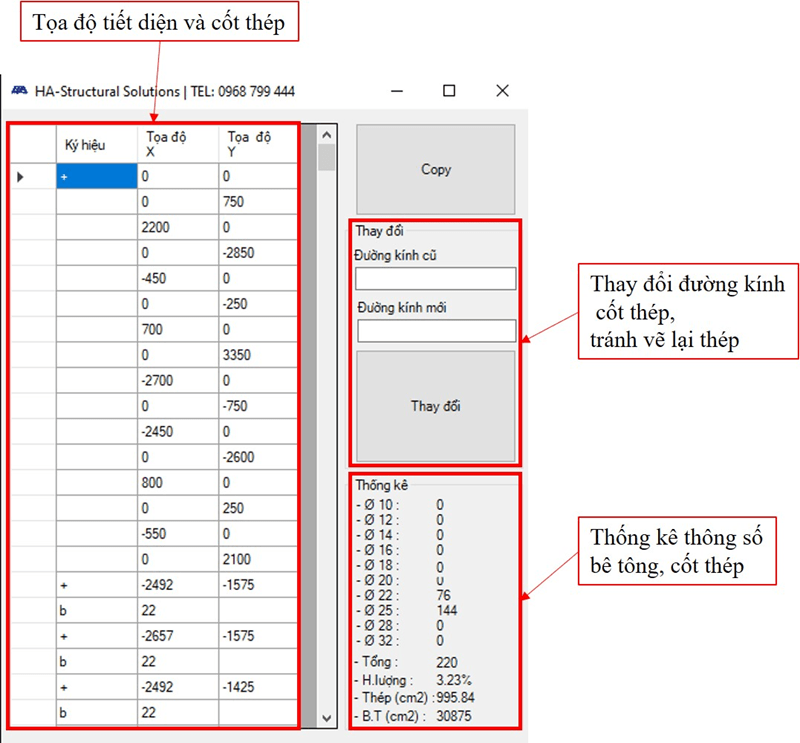The width and height of the screenshot is (800, 743).
Task: Click the cell containing value 2200
Action: (x=175, y=227)
